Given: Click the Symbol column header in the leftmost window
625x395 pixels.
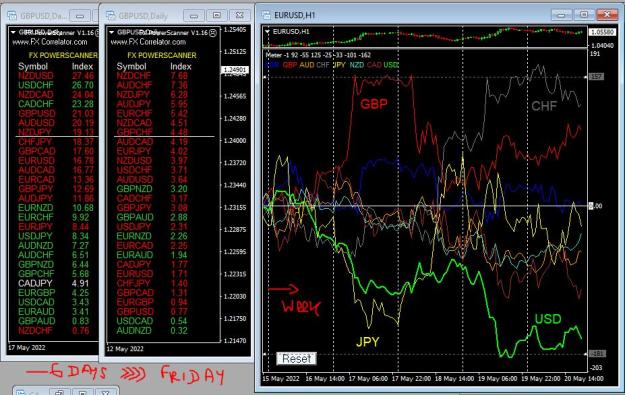Looking at the screenshot, I should tap(33, 67).
